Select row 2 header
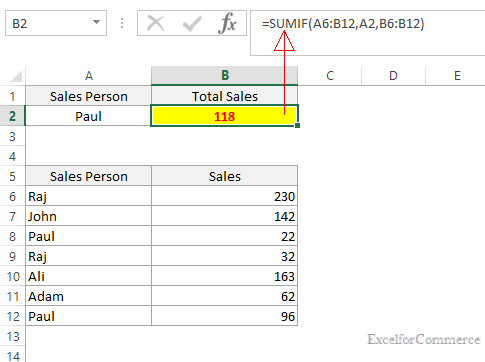Screen dimensions: 485x362 click(x=12, y=116)
